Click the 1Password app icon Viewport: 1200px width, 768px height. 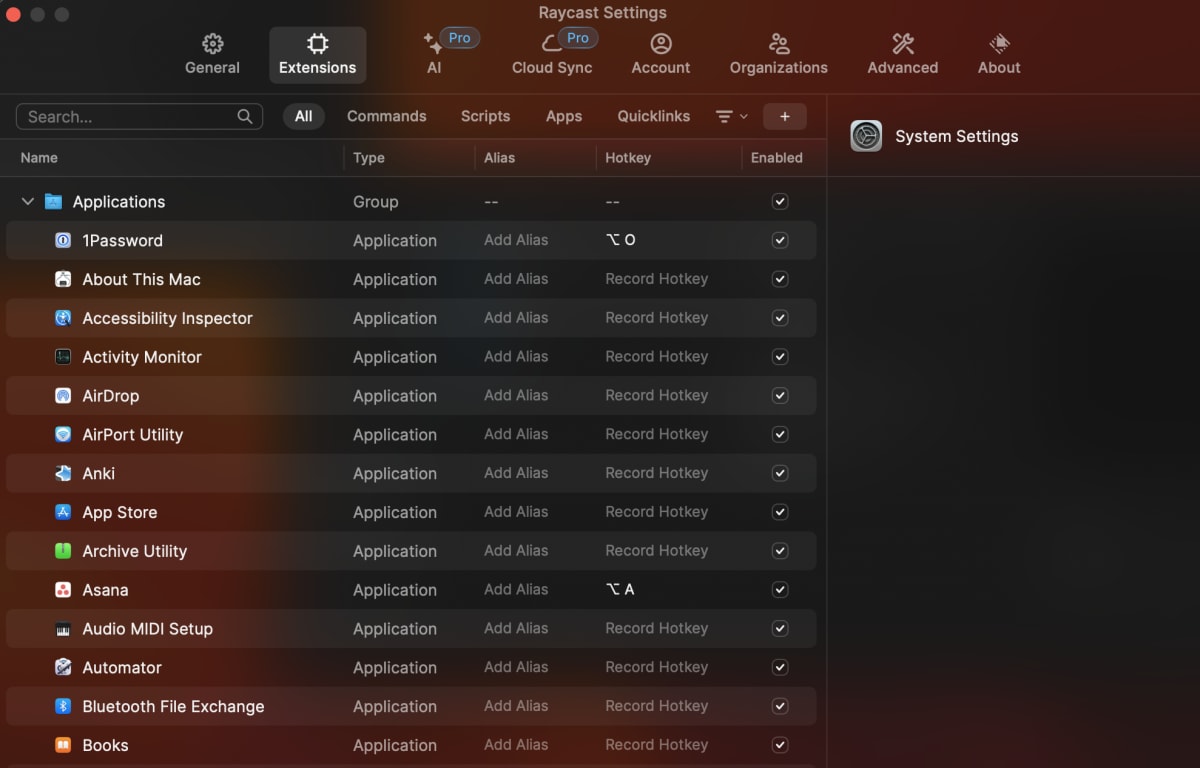coord(63,240)
